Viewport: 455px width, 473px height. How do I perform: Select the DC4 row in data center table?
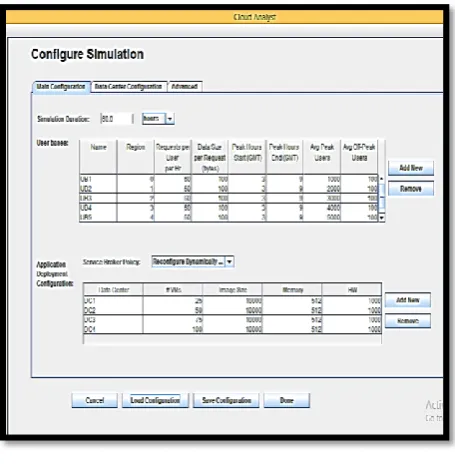232,329
